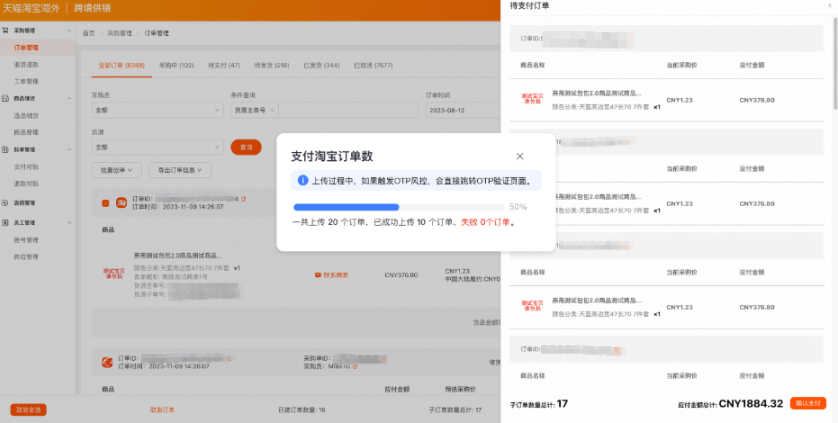Open 工单管理 in the sidebar
The image size is (838, 423).
point(26,81)
